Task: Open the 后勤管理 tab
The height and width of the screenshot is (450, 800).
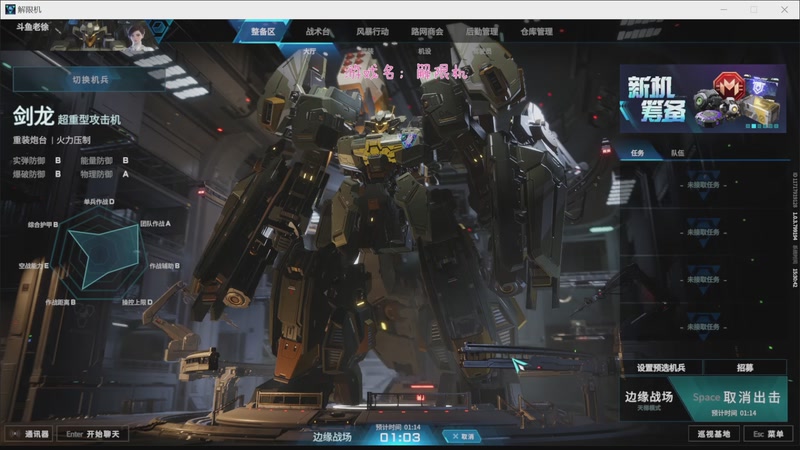Action: 482,32
